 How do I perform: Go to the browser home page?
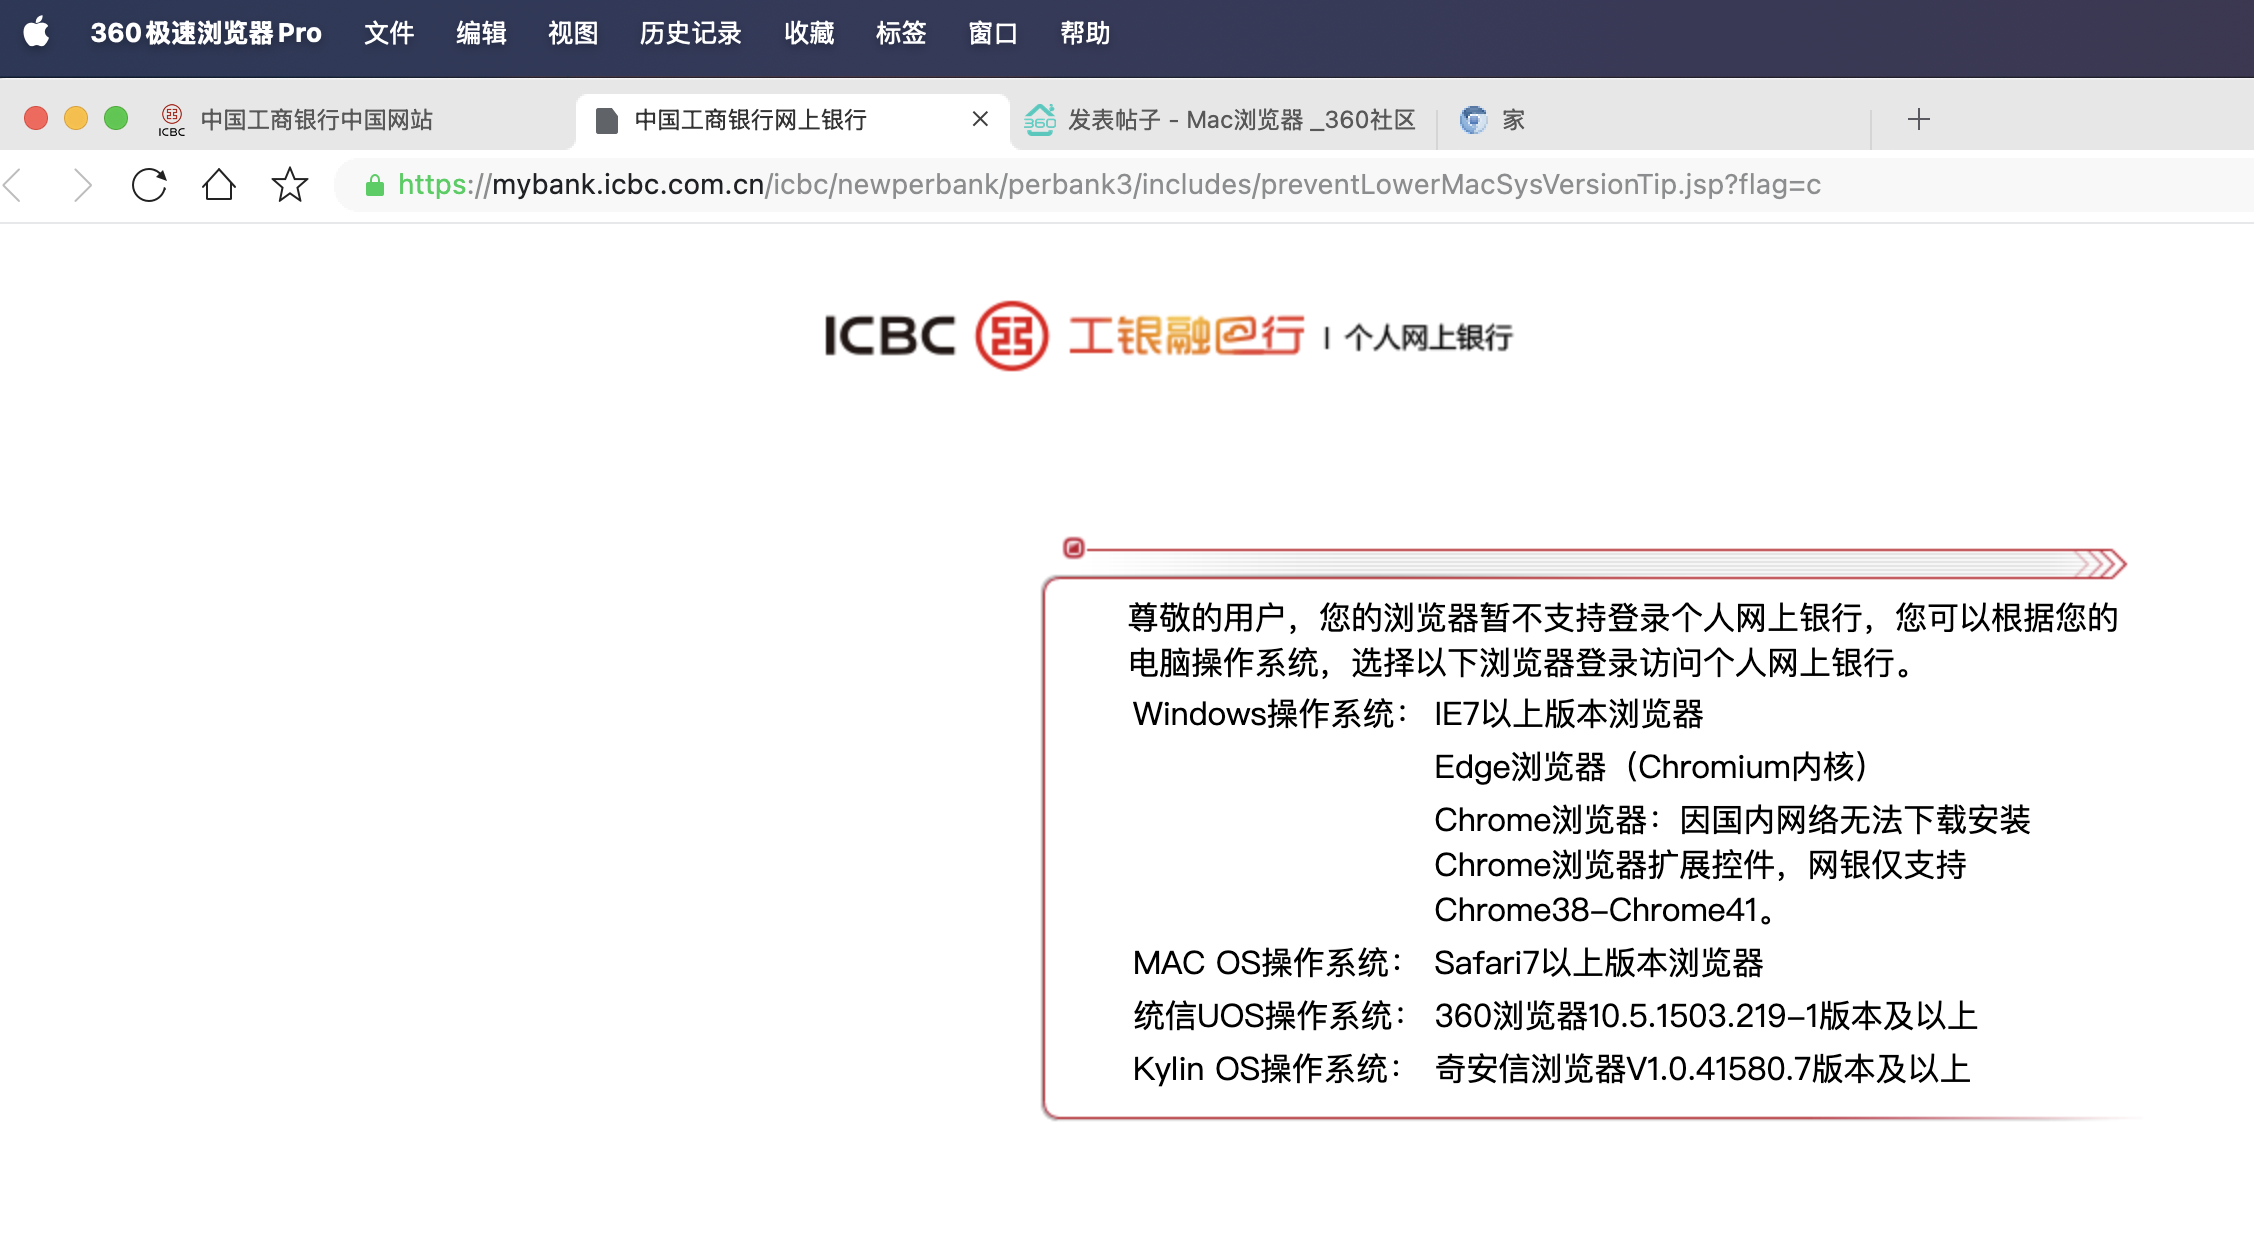tap(219, 185)
